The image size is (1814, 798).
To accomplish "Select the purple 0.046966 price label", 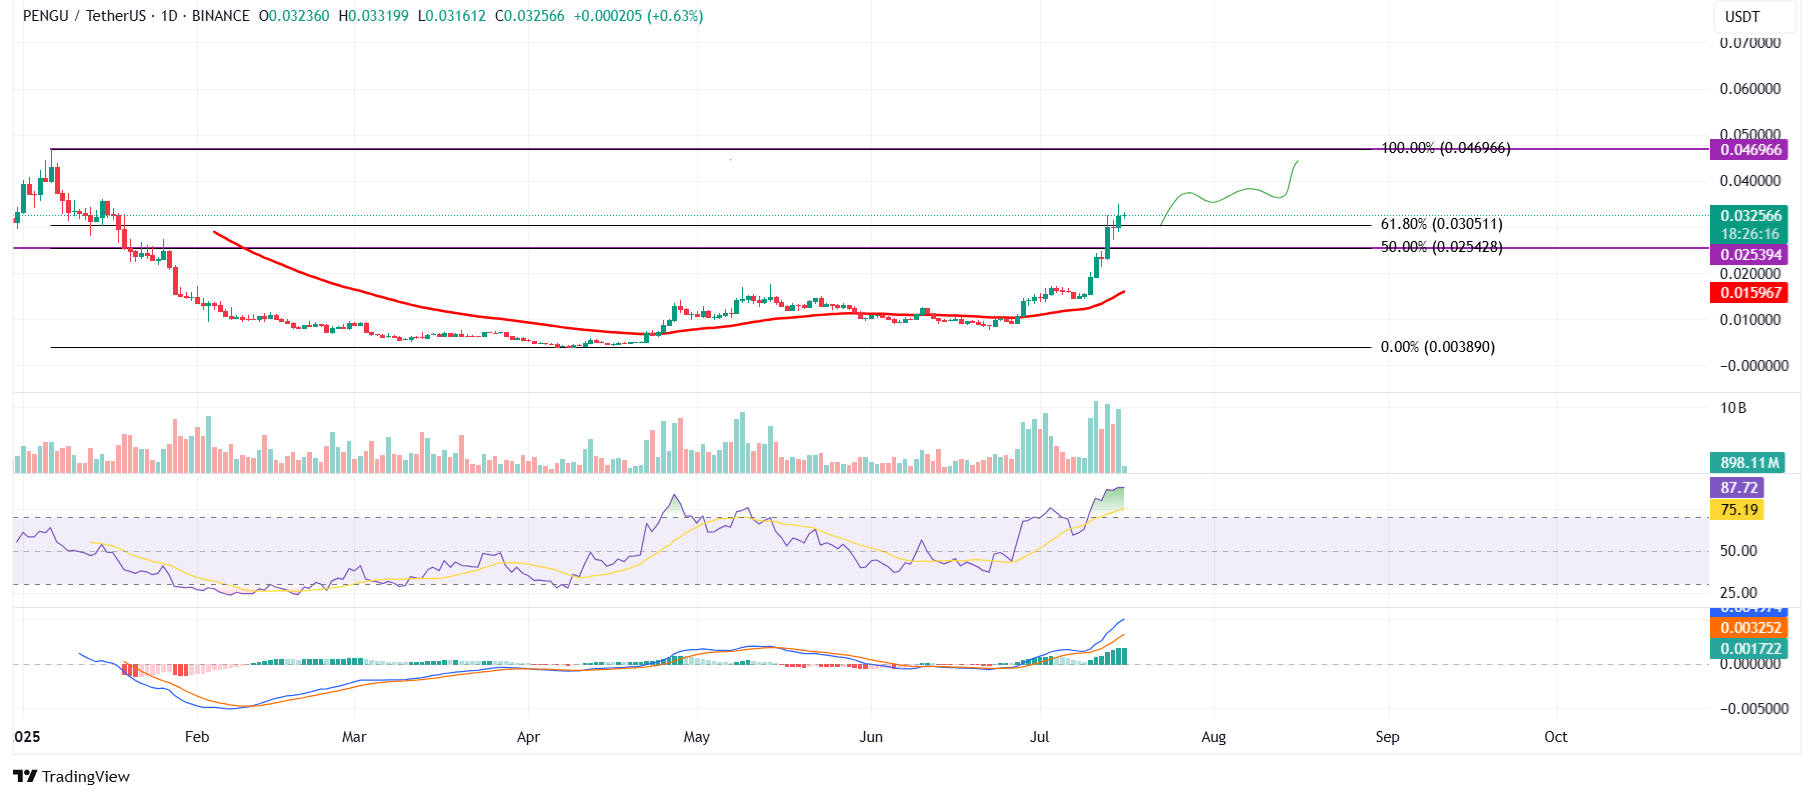I will [x=1750, y=150].
